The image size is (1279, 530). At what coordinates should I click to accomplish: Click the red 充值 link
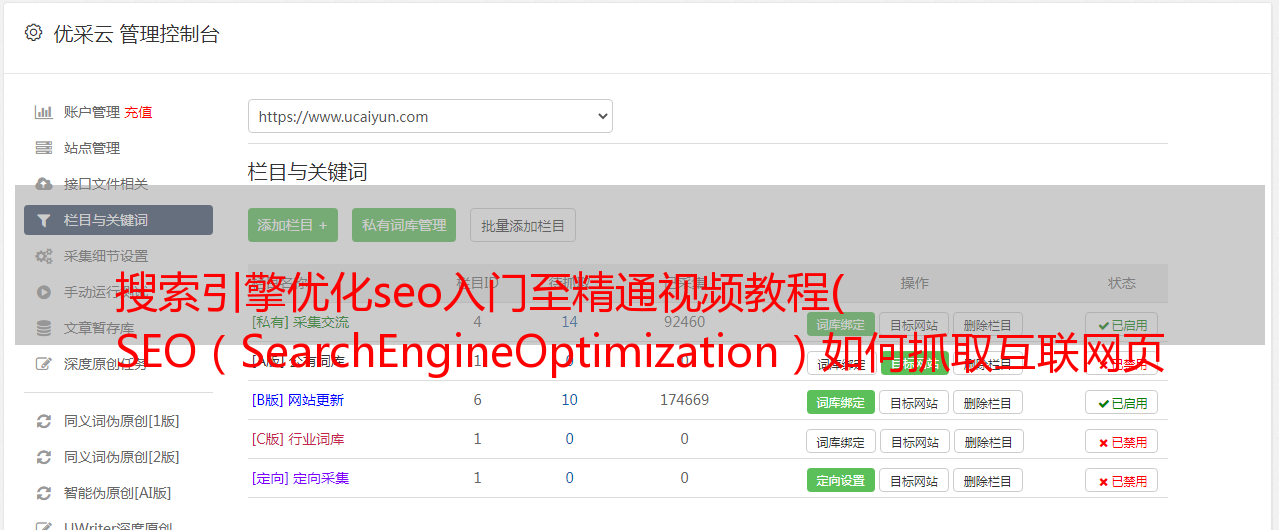(139, 112)
